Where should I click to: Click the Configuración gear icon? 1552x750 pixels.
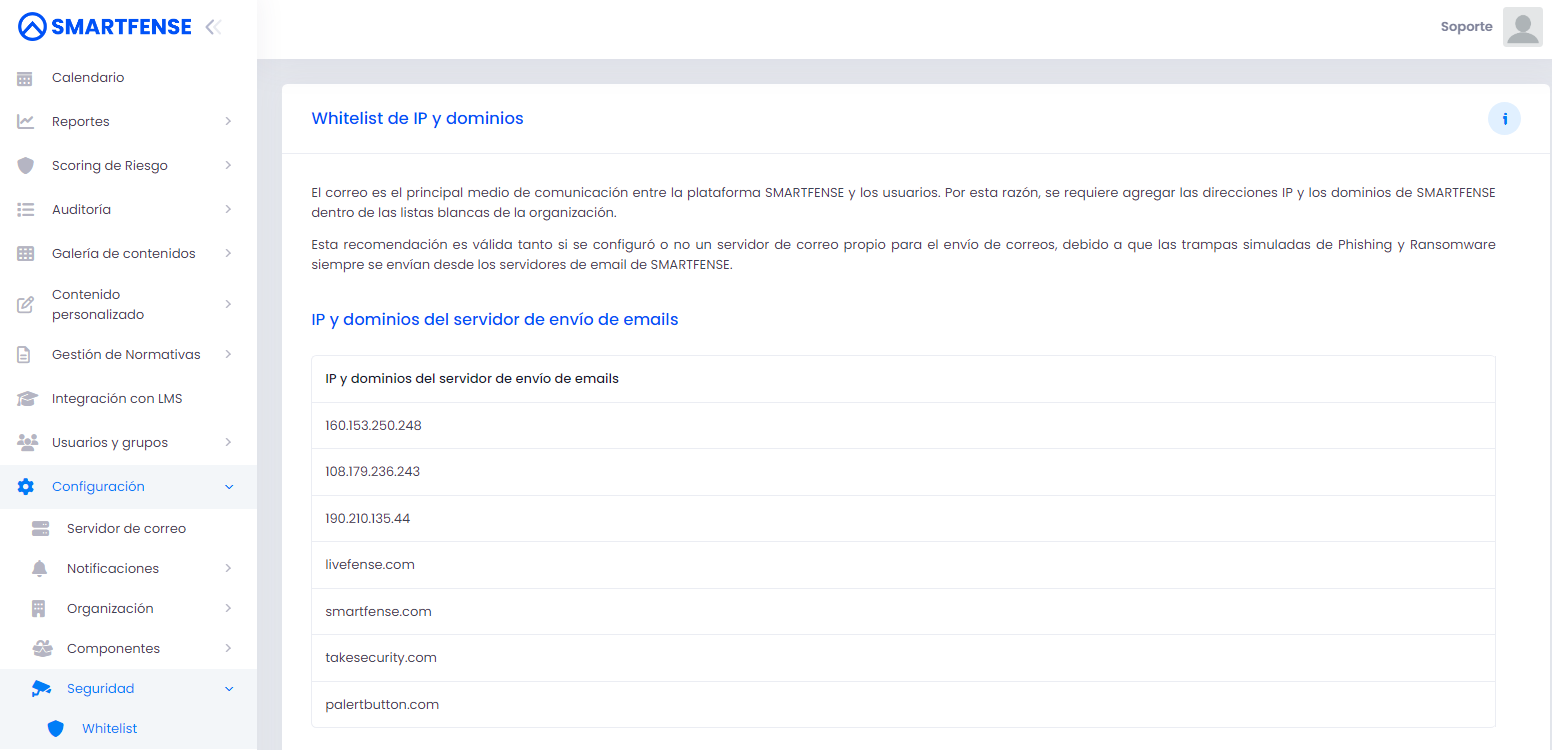[26, 487]
